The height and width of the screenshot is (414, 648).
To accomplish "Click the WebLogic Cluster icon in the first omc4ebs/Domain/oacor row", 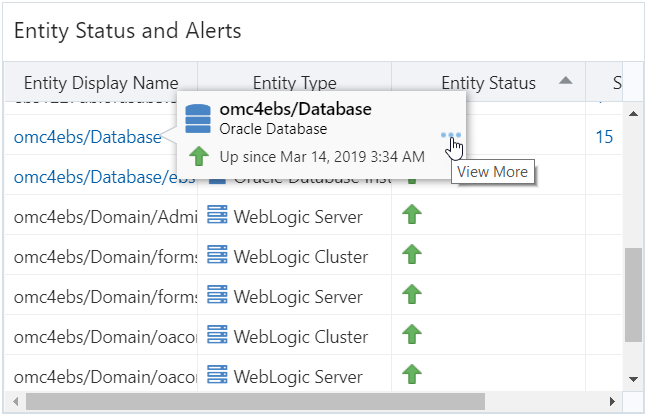I will pos(217,335).
